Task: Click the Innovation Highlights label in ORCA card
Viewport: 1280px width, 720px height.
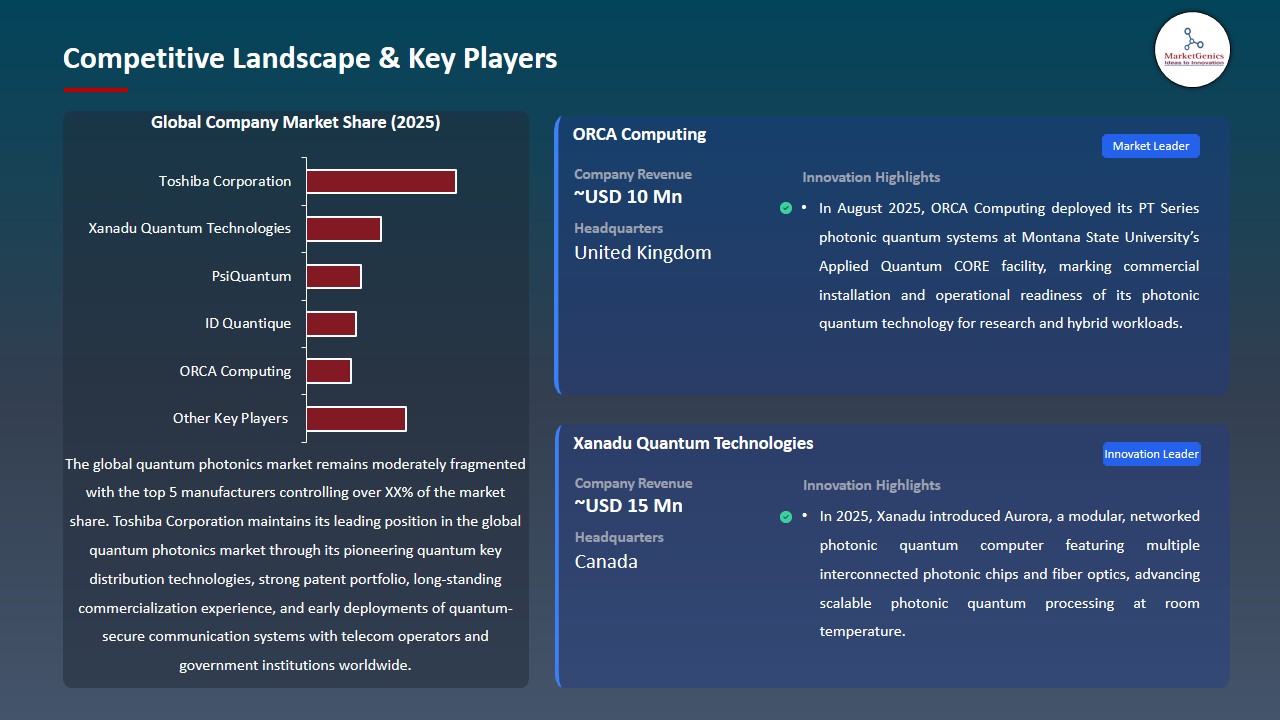Action: pos(871,177)
